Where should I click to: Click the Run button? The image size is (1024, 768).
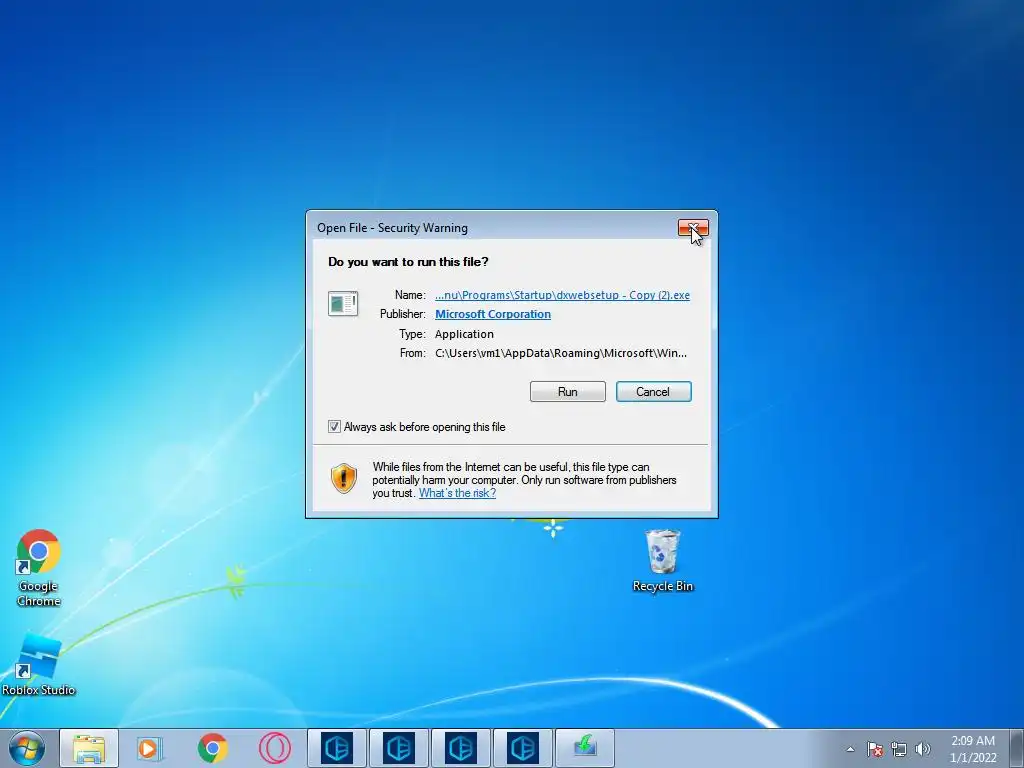click(568, 392)
